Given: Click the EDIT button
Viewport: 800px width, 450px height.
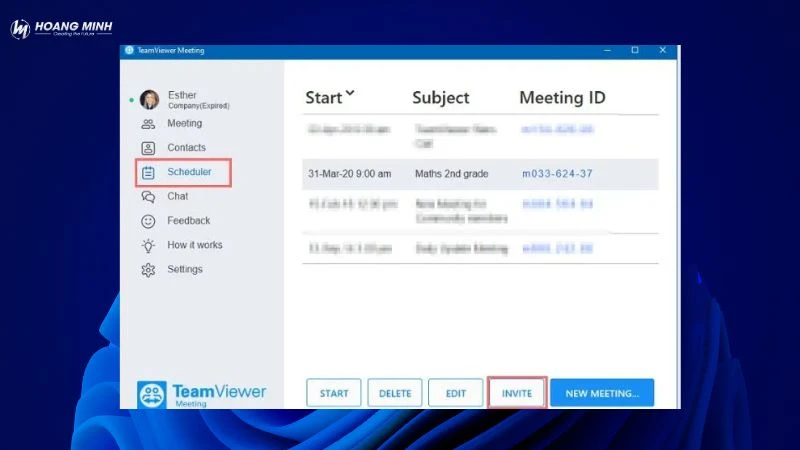Looking at the screenshot, I should (456, 393).
